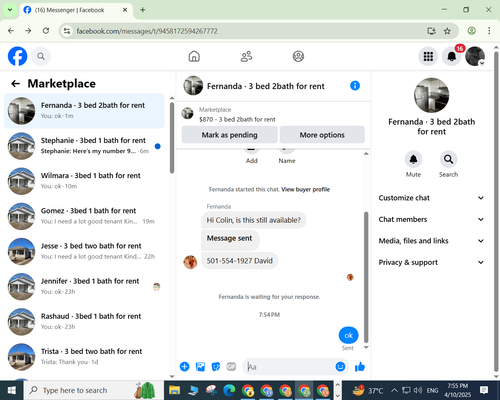Screen dimensions: 500x400
Task: Open emoji picker in message box
Action: coord(340,367)
